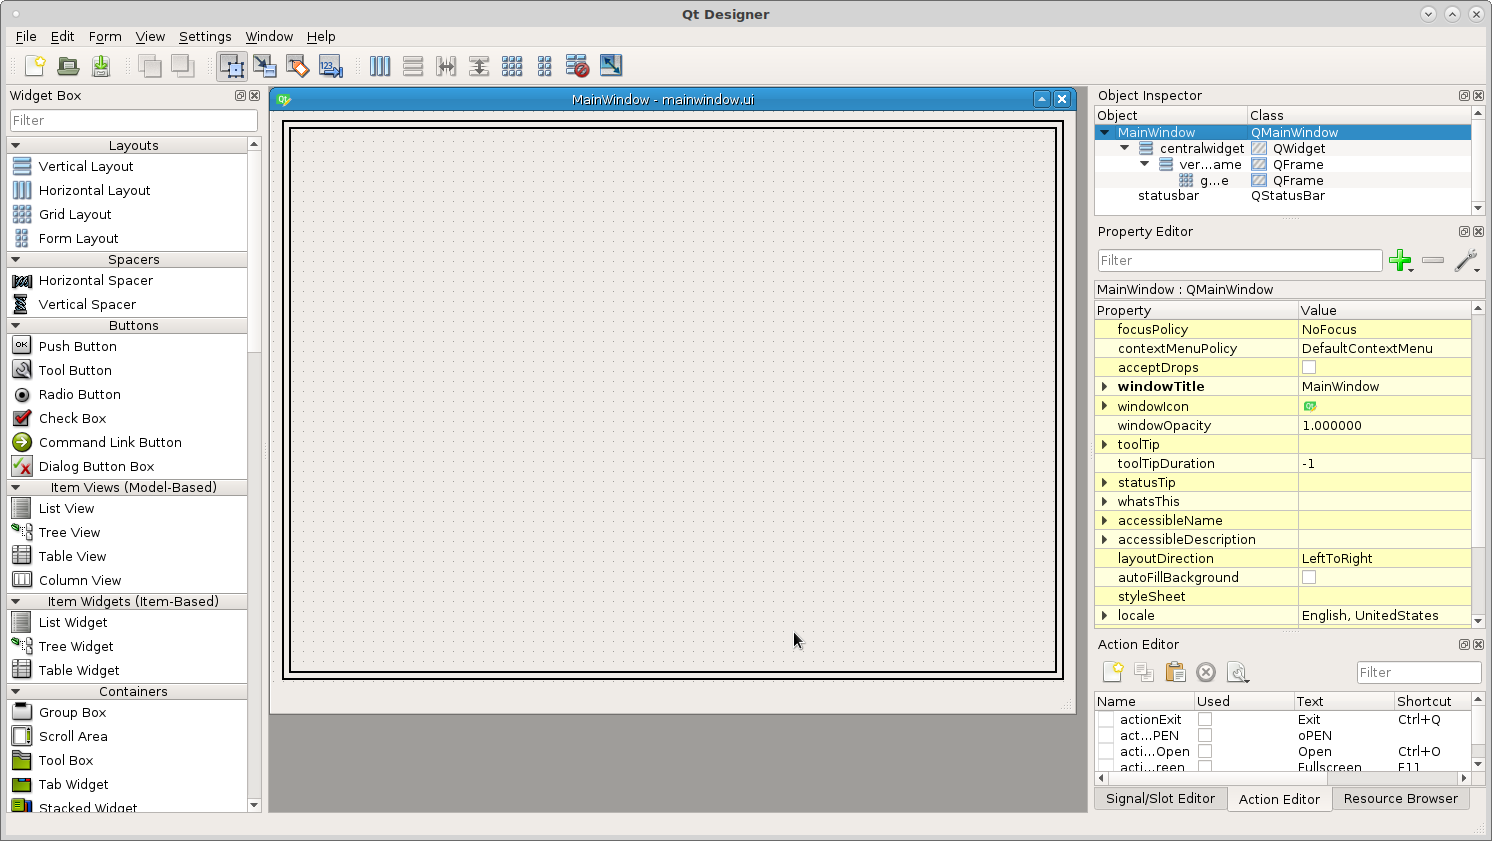Click Copy action icon in Action Editor

click(1144, 672)
